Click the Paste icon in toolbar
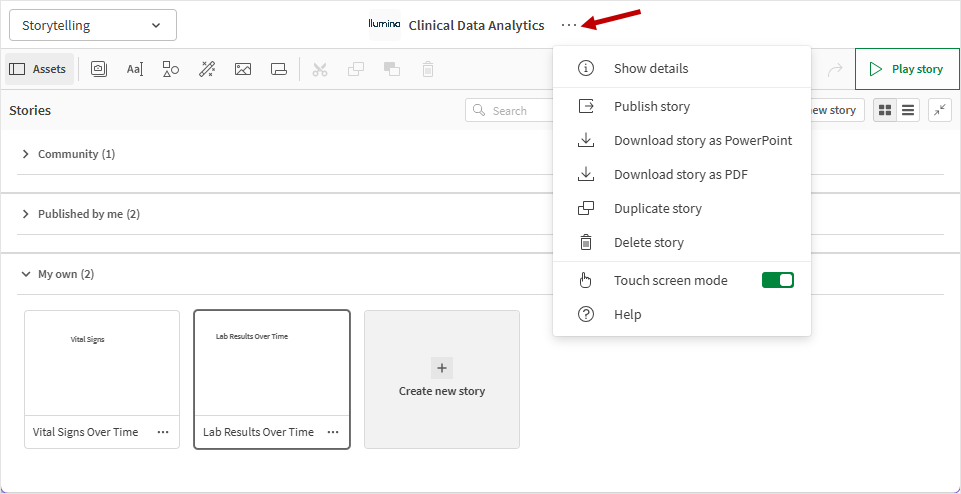 pos(392,69)
